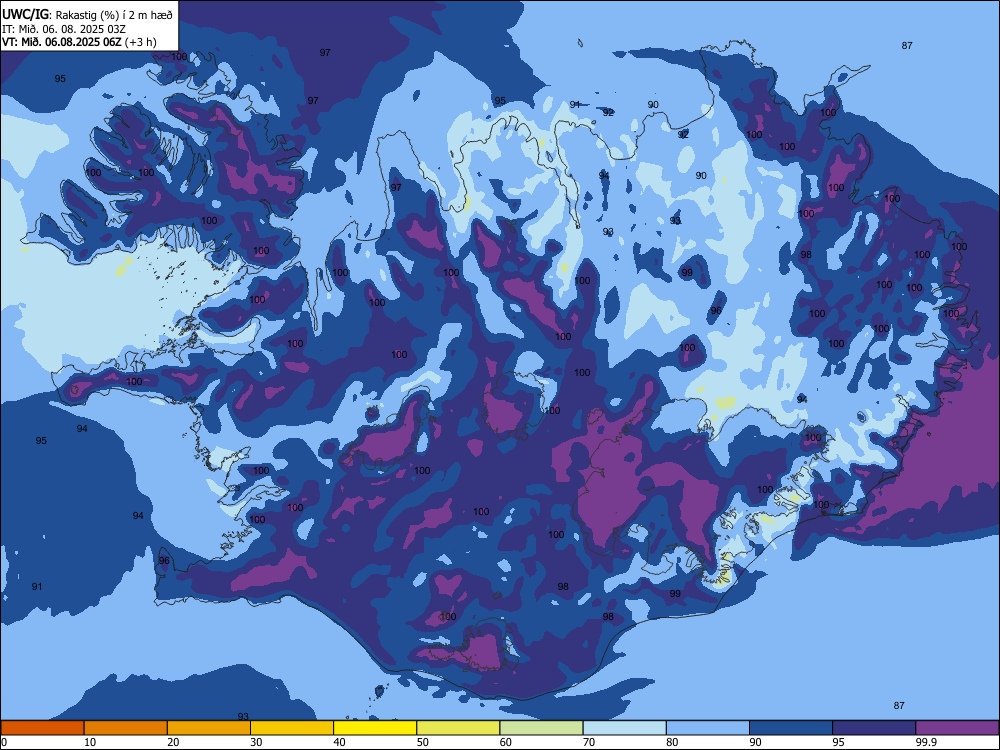Screen dimensions: 1000x750
Task: Click the '50' legend tick label
Action: (423, 742)
